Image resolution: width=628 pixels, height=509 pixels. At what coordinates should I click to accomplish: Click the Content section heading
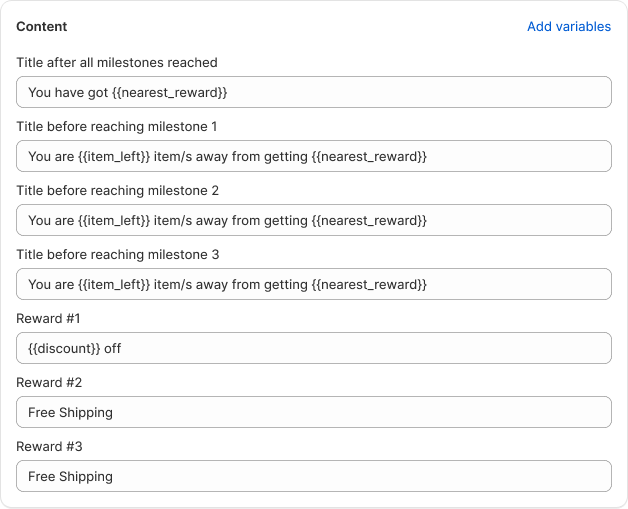(x=42, y=27)
